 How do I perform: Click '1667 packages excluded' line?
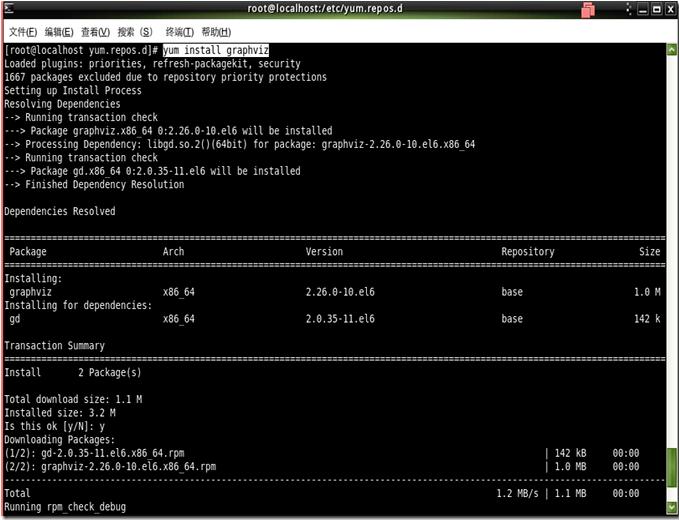165,77
